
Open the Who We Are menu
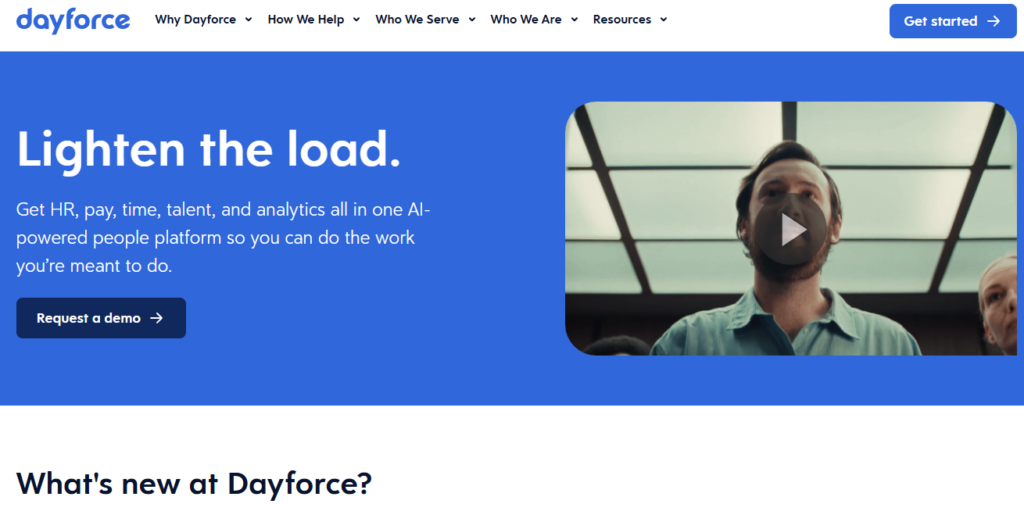coord(526,20)
